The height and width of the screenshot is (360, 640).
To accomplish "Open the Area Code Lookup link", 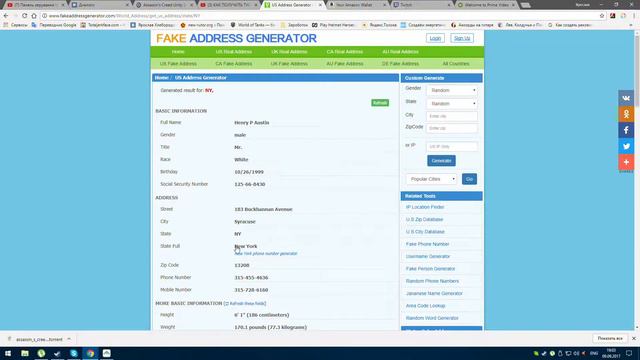I will point(425,306).
